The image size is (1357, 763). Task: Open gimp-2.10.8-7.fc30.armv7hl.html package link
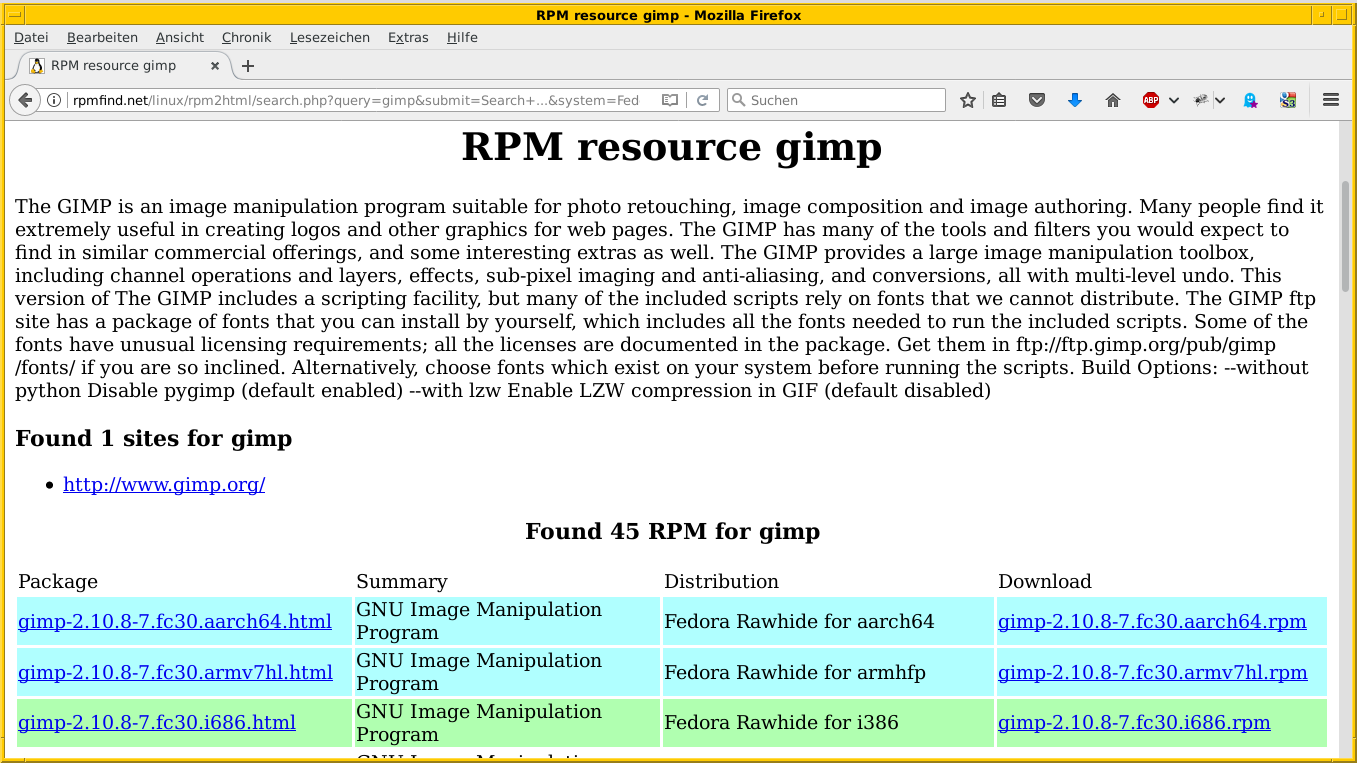tap(175, 672)
